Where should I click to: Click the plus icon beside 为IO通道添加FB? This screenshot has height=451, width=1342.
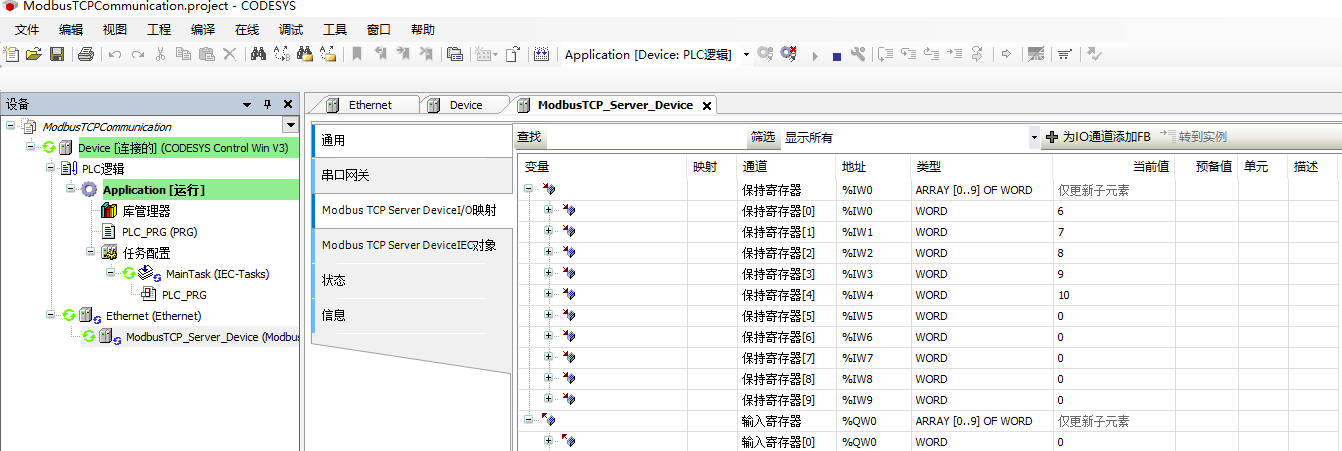click(1051, 137)
